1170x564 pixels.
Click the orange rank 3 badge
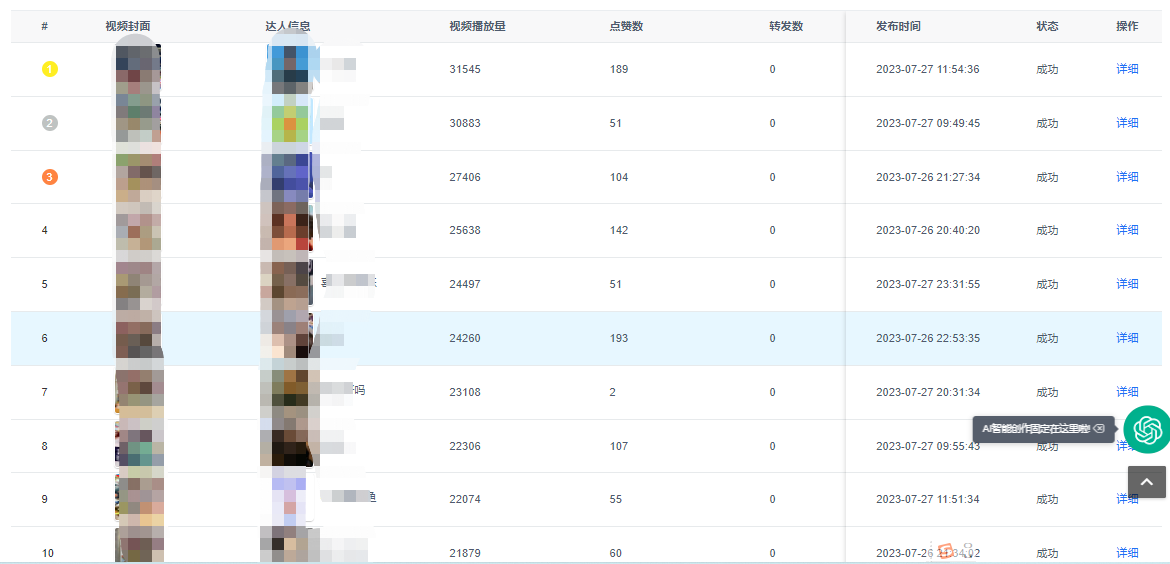[50, 177]
